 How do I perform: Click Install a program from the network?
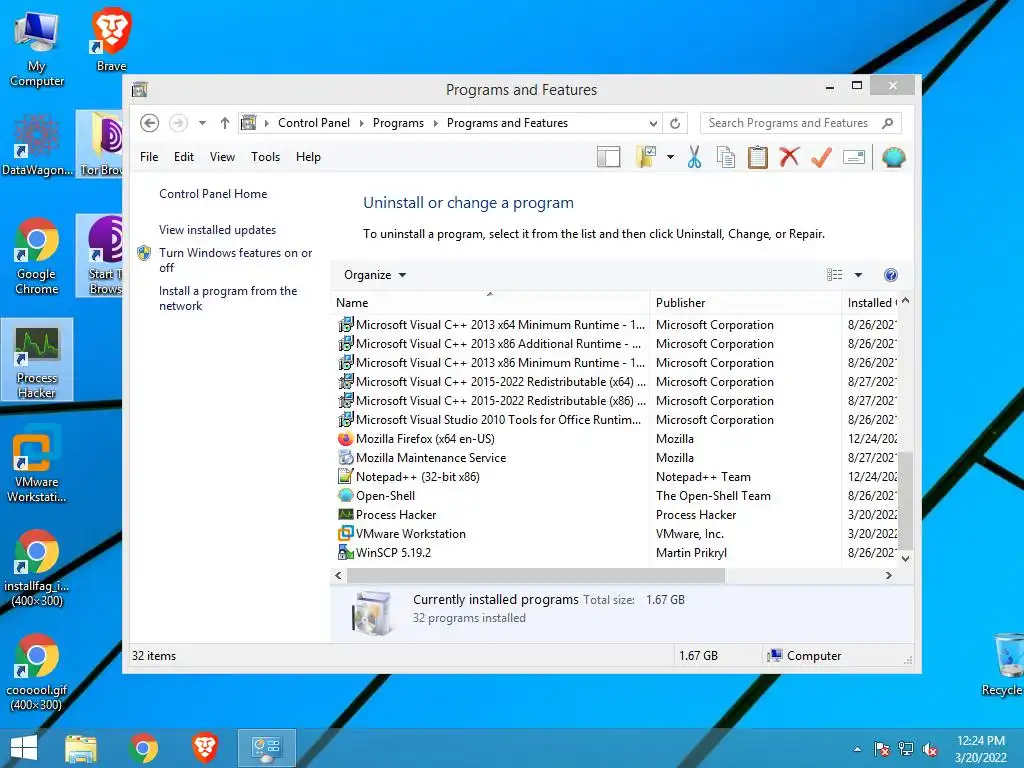(228, 298)
